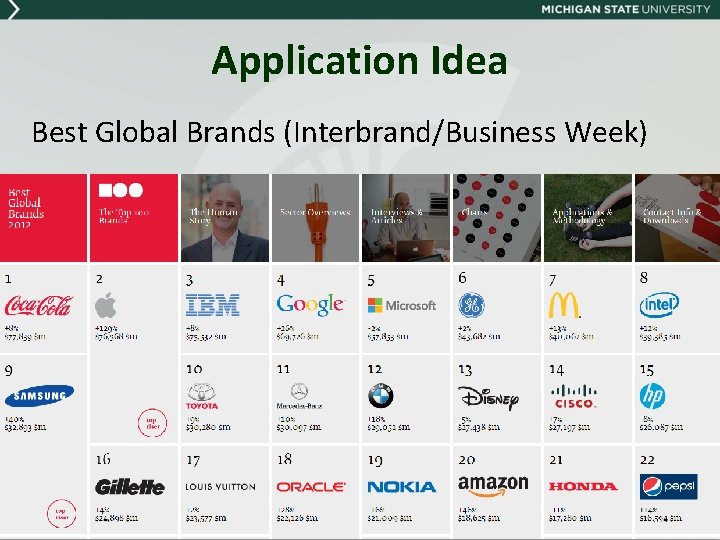The image size is (720, 540).
Task: Open the Best Global Brands 2012 tile
Action: [x=43, y=218]
